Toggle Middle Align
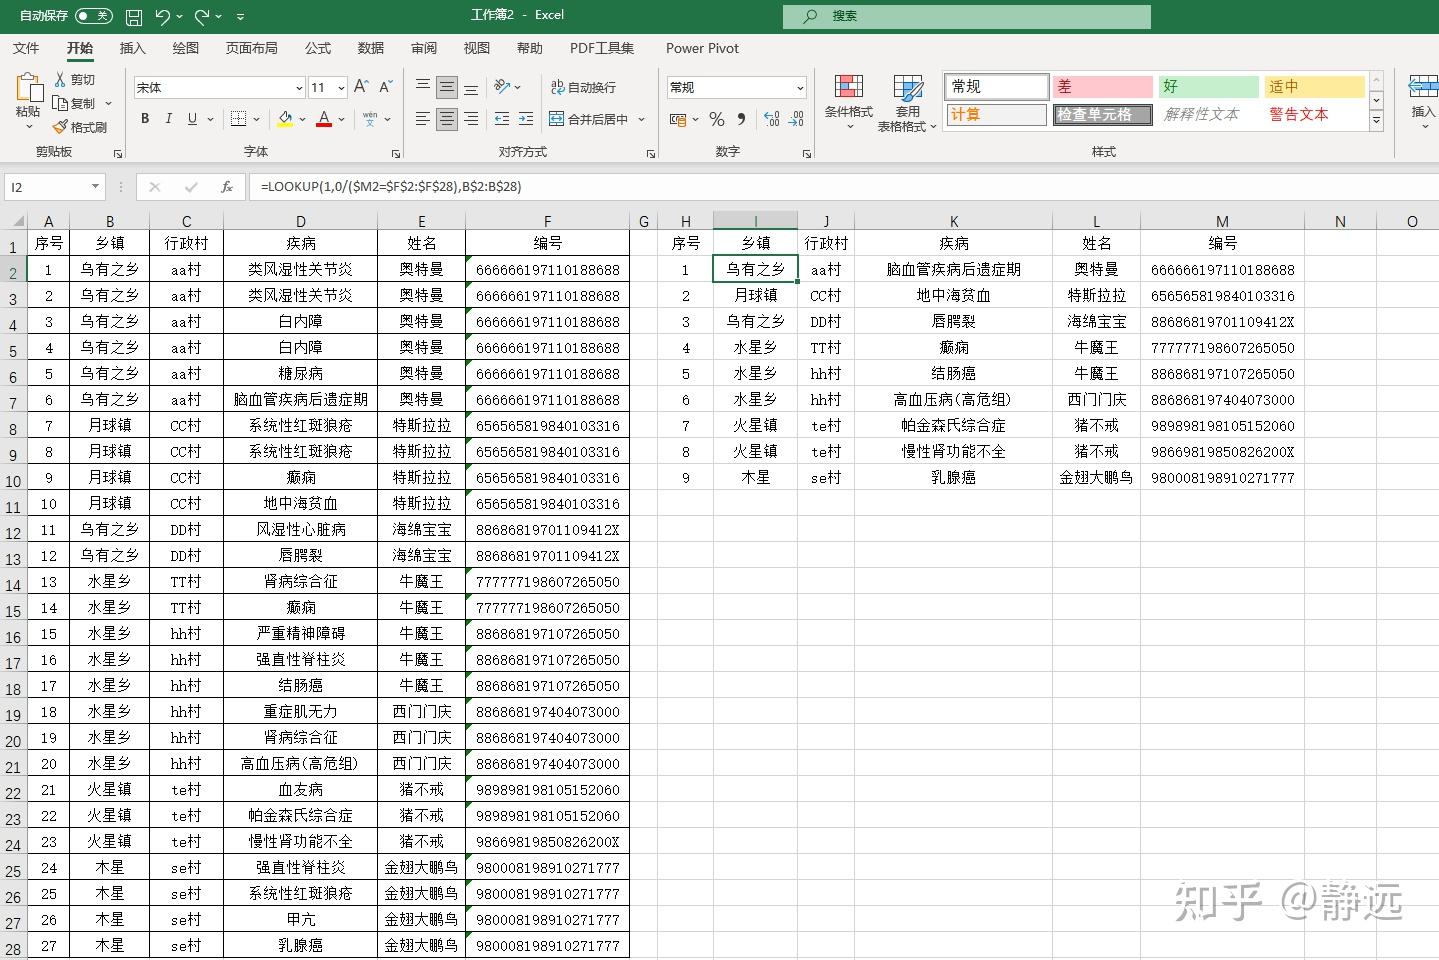Viewport: 1439px width, 960px height. tap(447, 87)
